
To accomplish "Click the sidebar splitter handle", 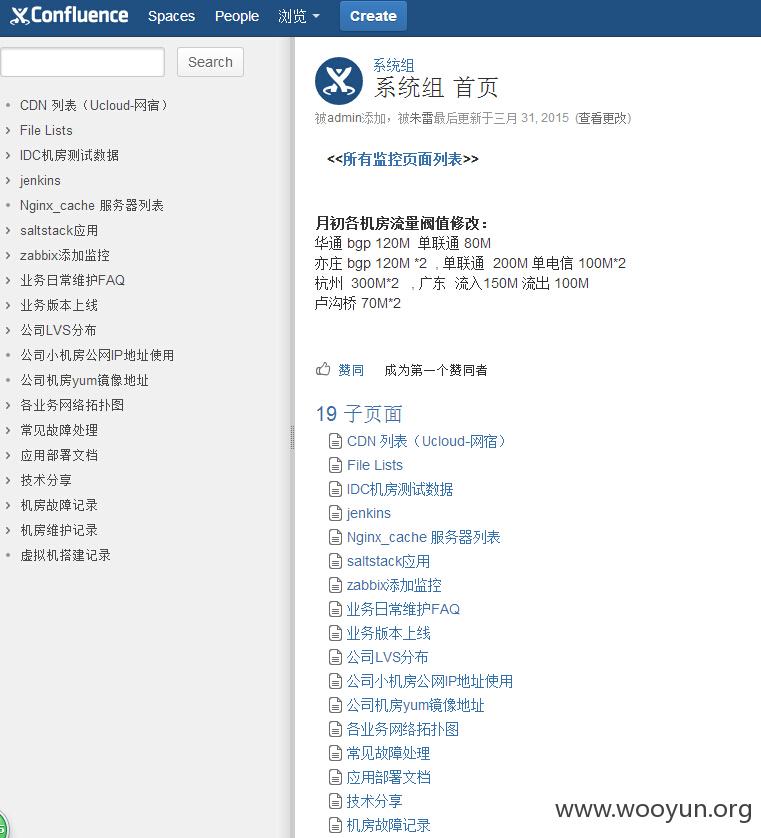I will click(292, 437).
